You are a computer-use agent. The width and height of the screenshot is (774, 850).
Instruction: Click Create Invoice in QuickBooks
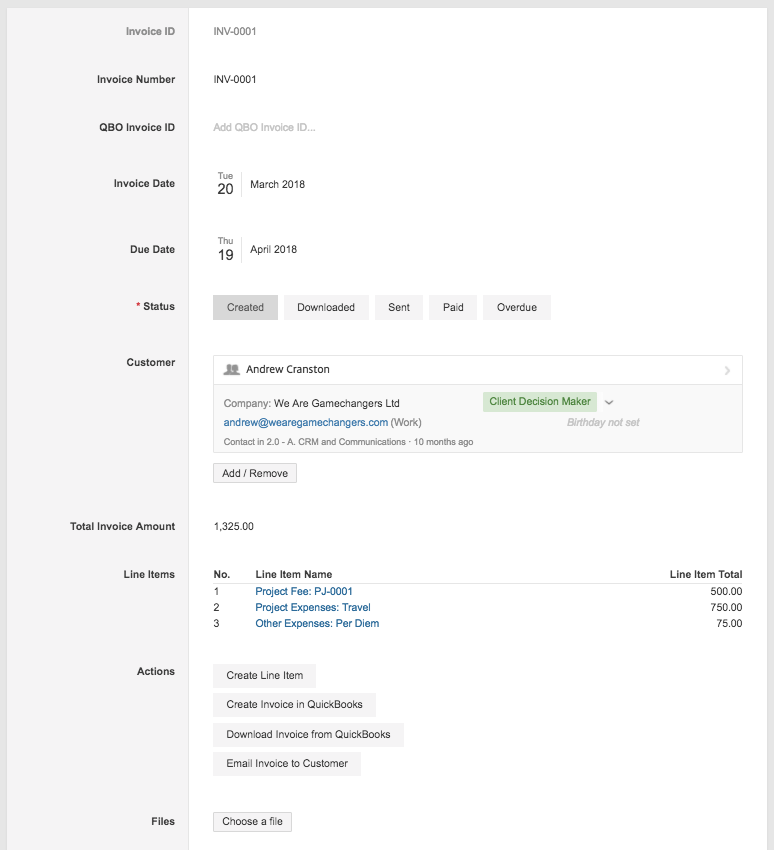coord(294,704)
